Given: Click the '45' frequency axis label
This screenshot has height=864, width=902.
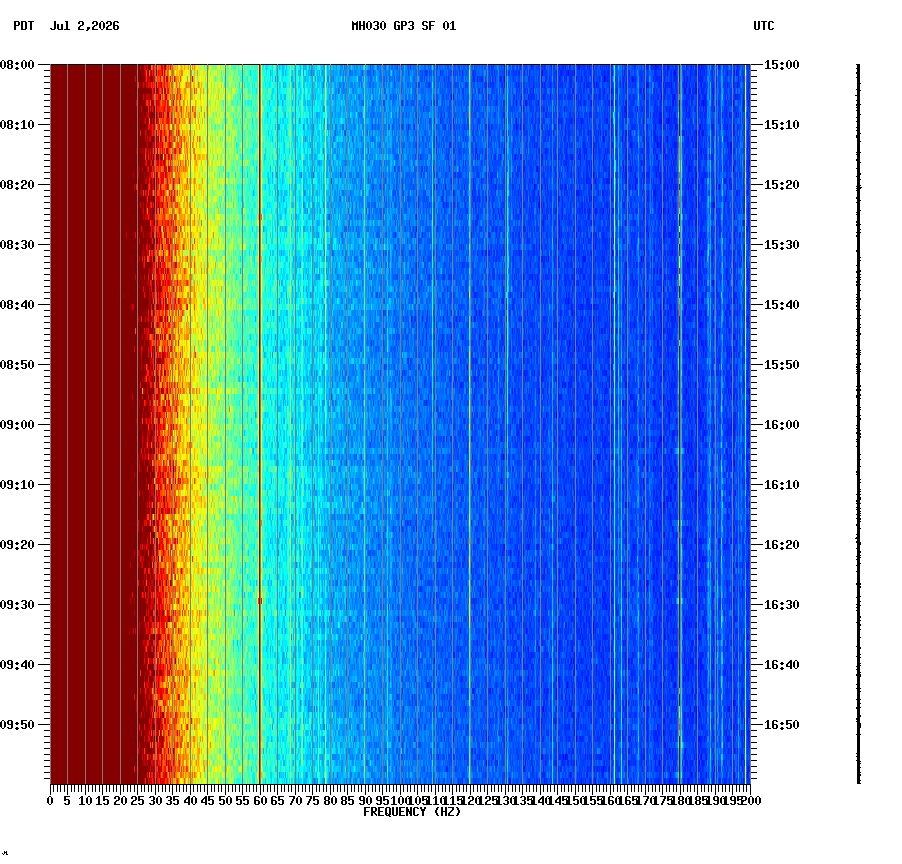Looking at the screenshot, I should 208,801.
